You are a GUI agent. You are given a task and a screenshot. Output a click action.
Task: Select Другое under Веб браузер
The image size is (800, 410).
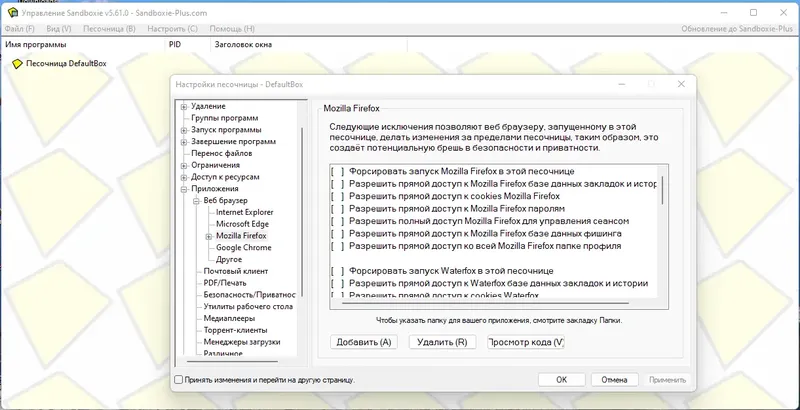(229, 259)
